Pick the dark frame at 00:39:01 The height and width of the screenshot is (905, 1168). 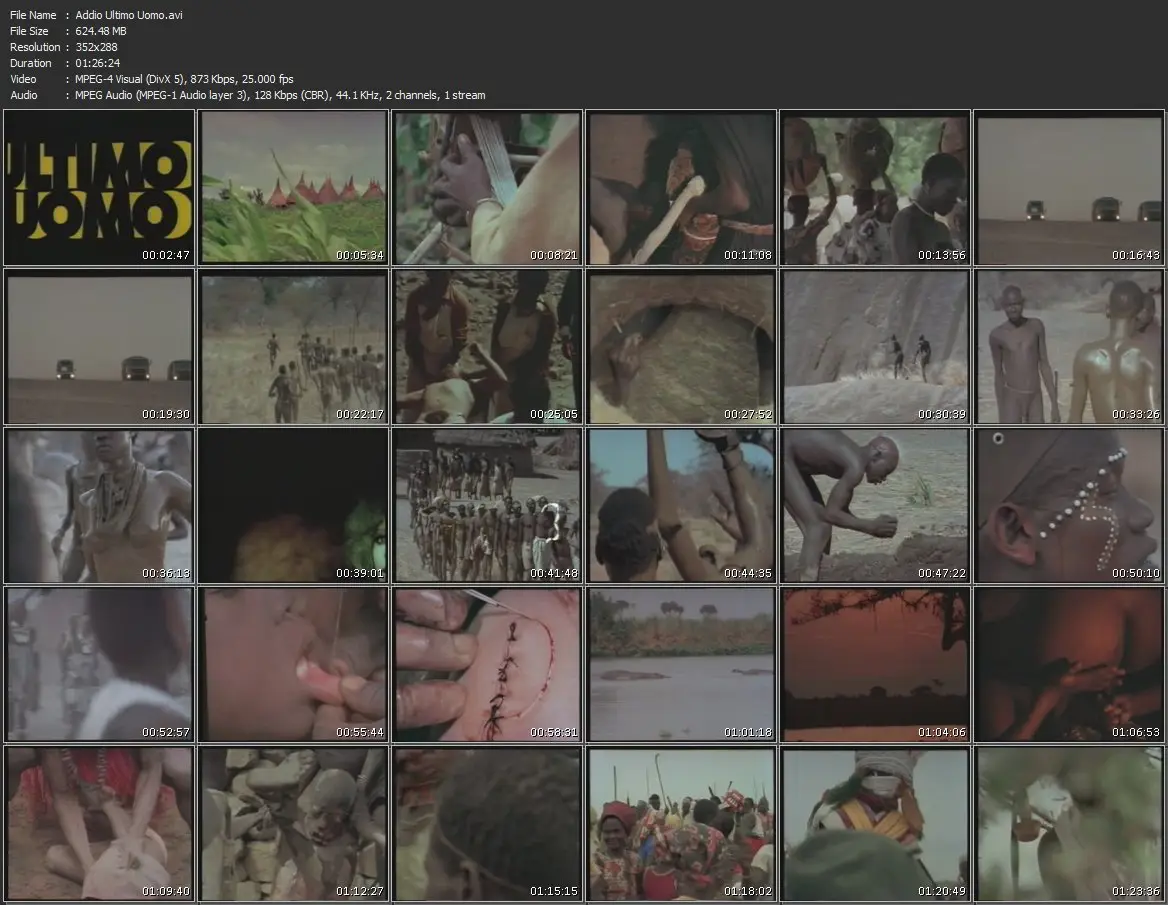pos(293,506)
